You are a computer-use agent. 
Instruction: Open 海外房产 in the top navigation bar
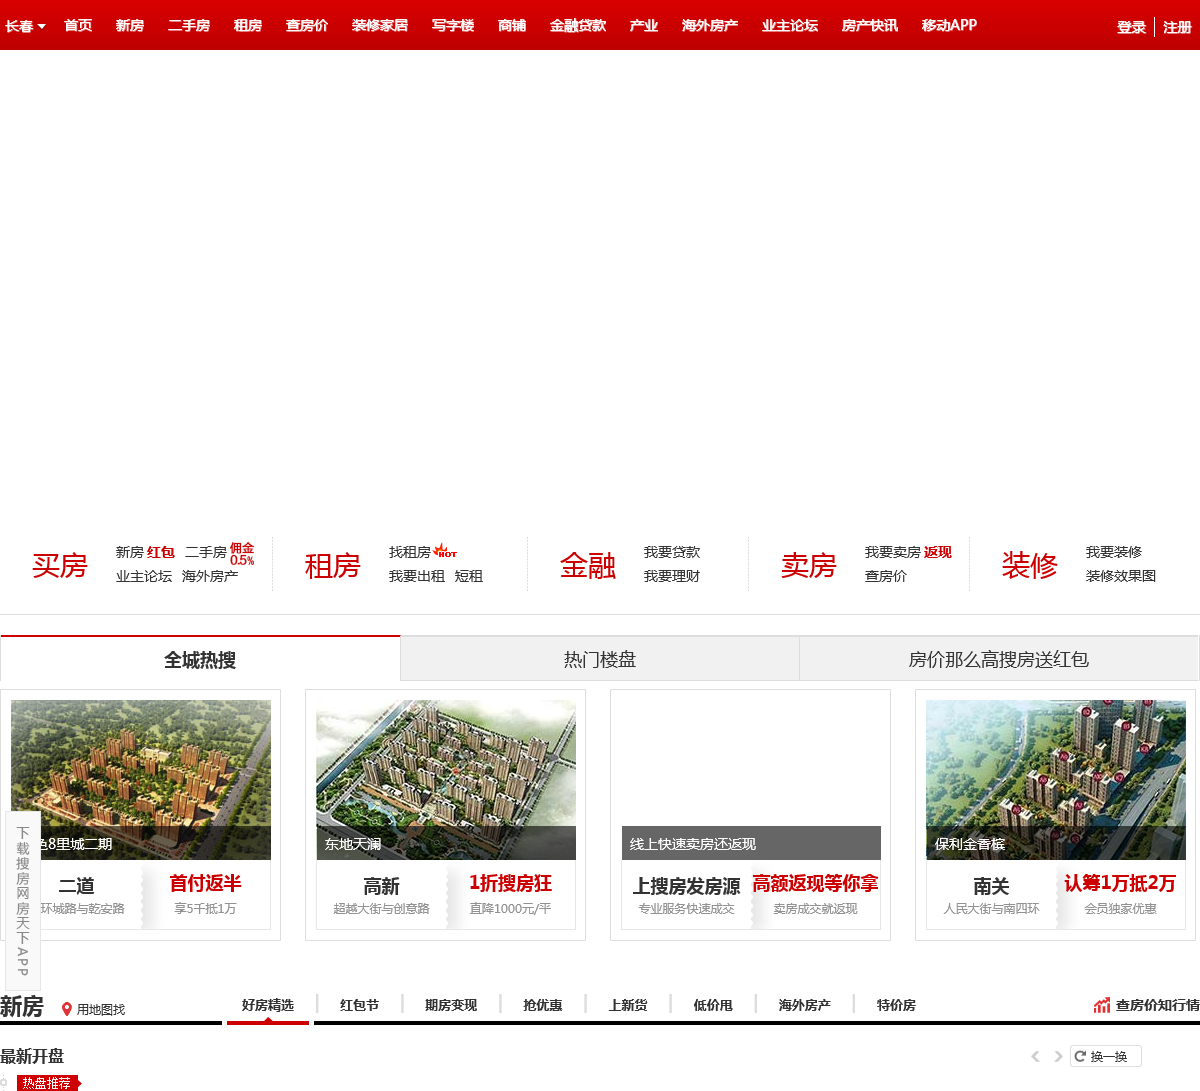710,26
